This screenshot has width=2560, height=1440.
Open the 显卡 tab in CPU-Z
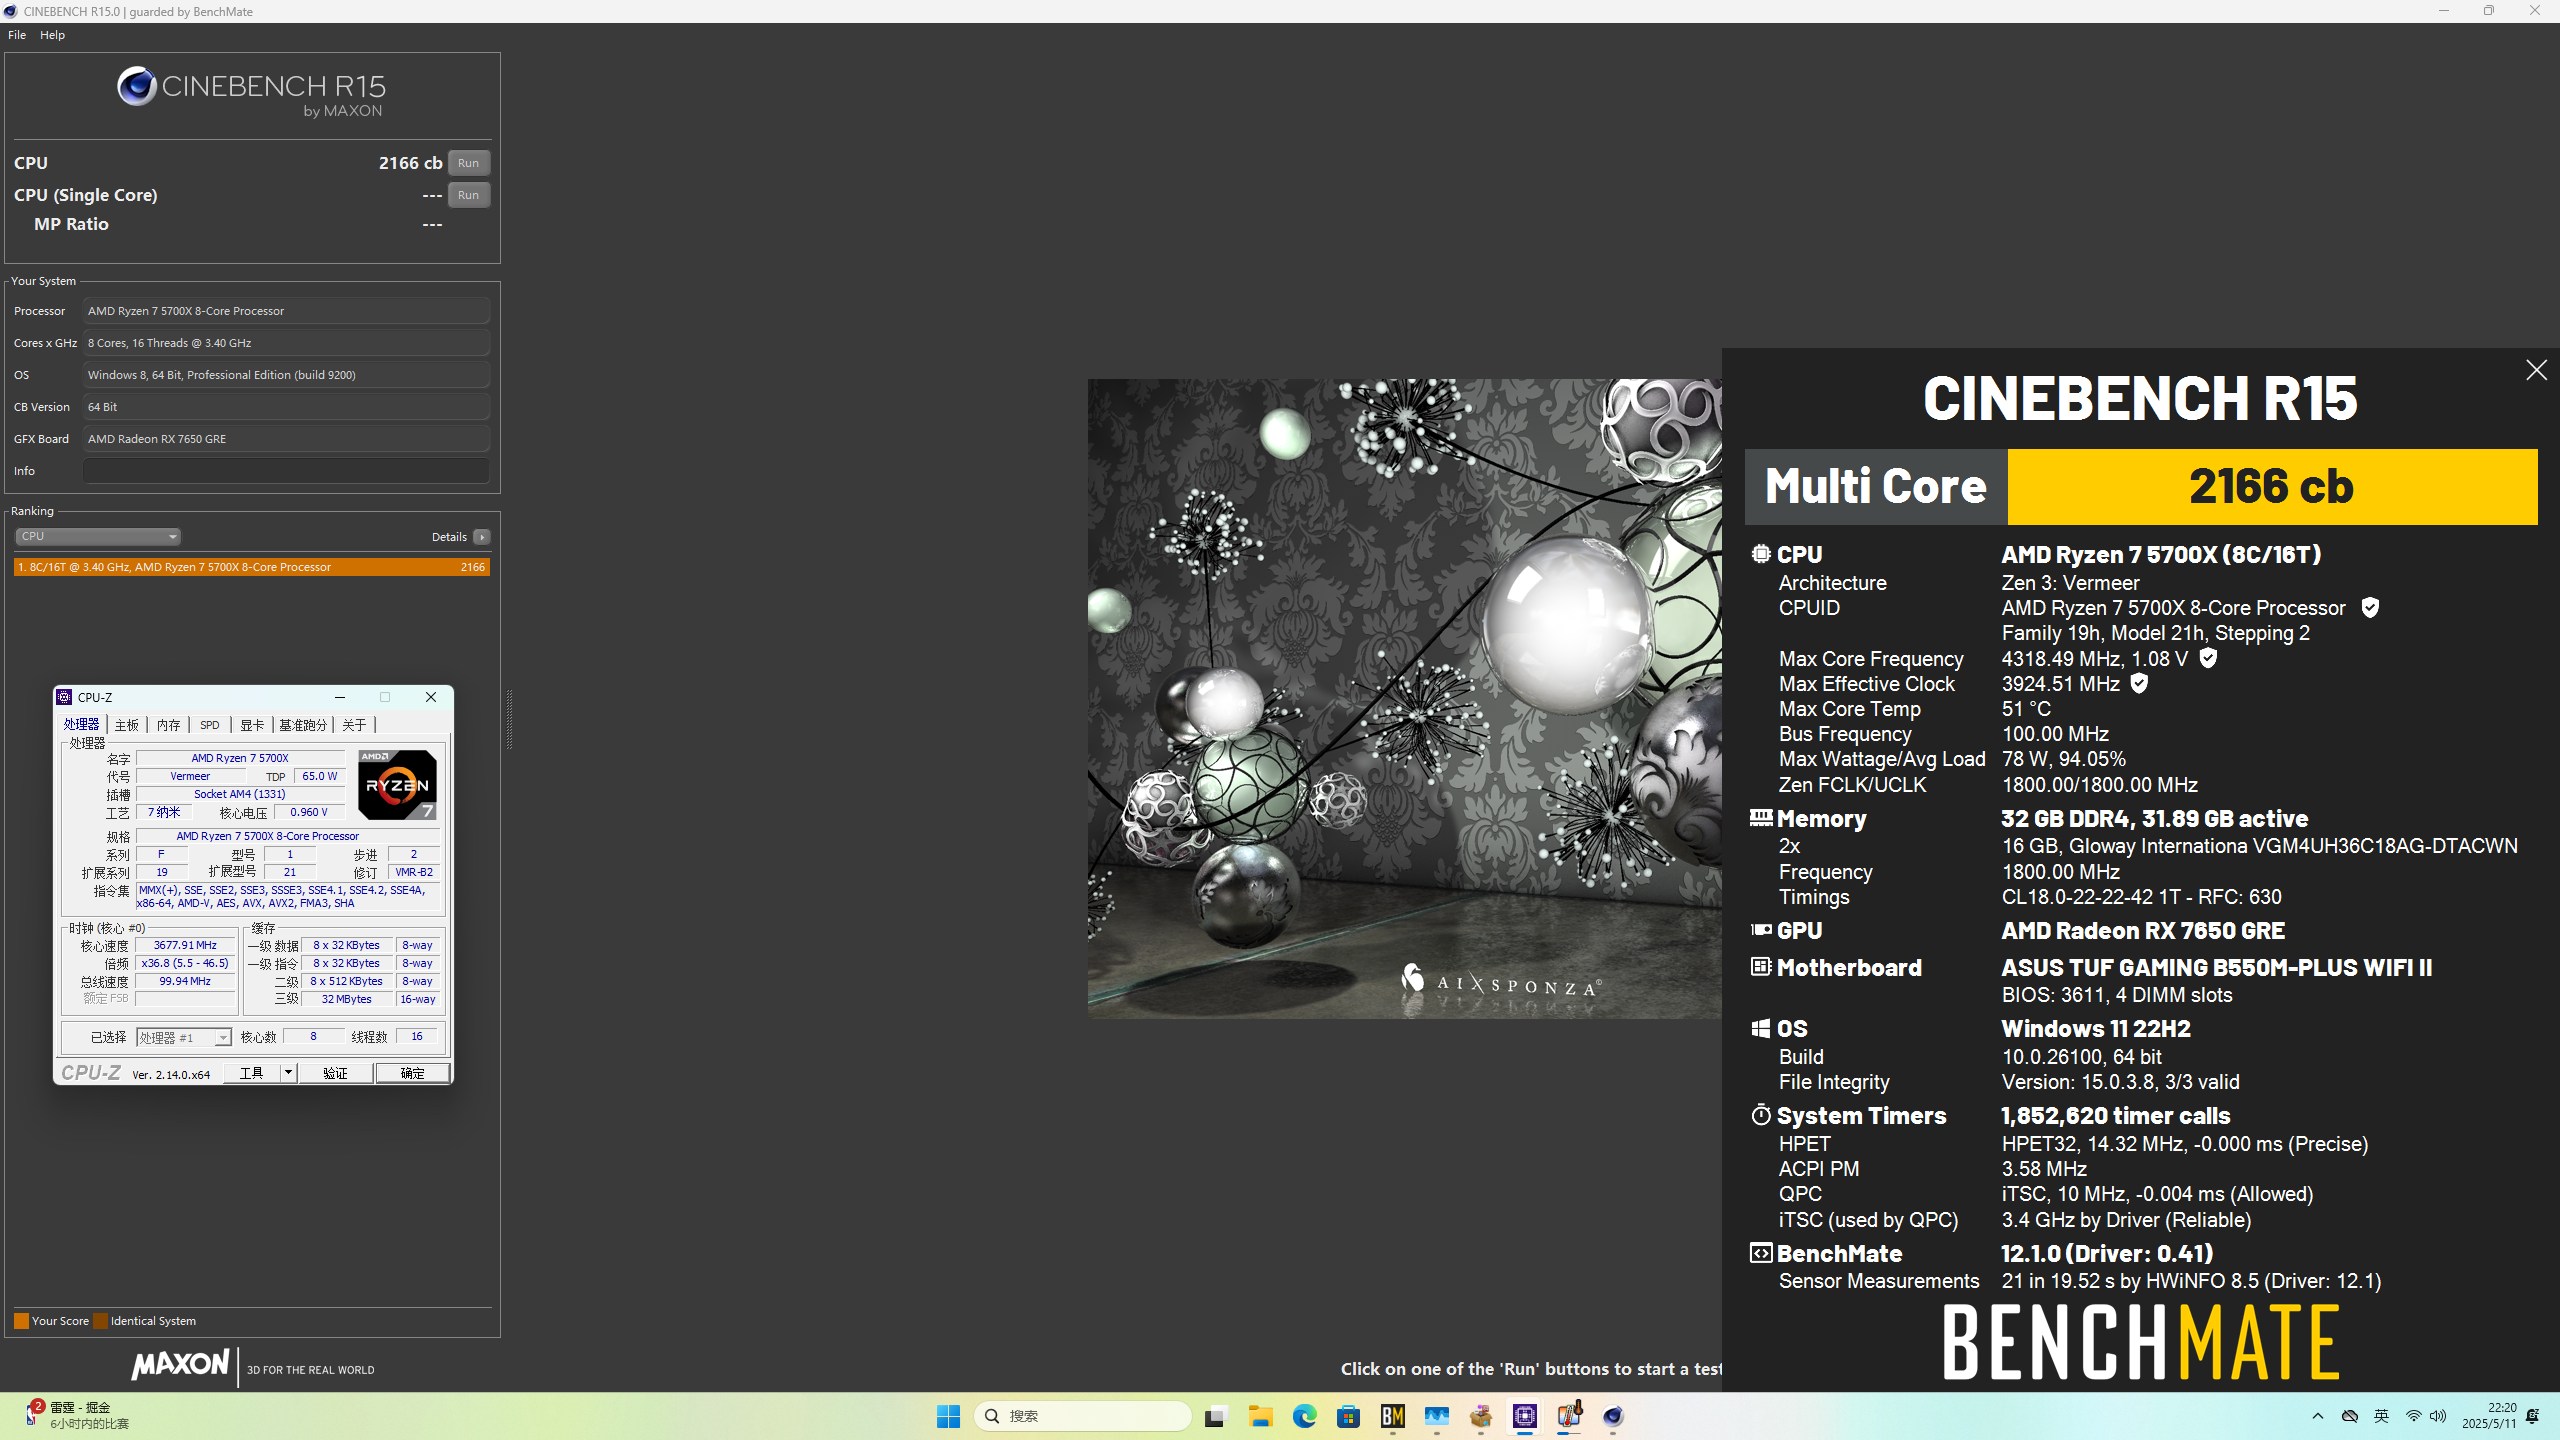click(x=252, y=725)
